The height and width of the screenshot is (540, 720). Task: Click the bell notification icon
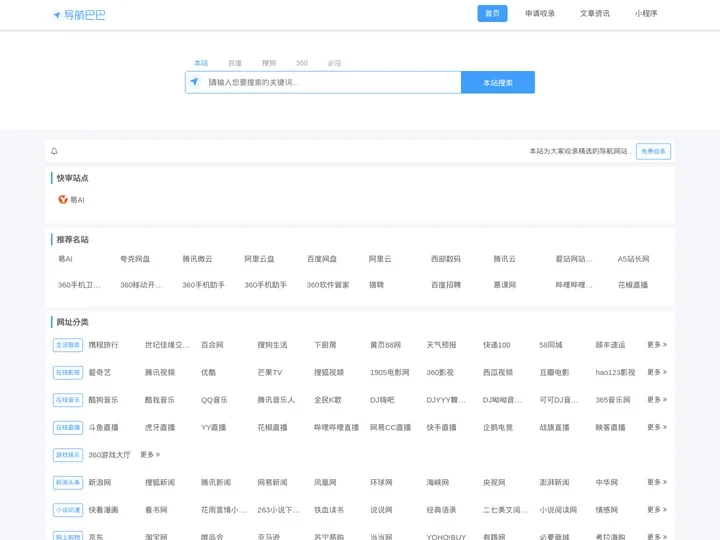point(54,151)
